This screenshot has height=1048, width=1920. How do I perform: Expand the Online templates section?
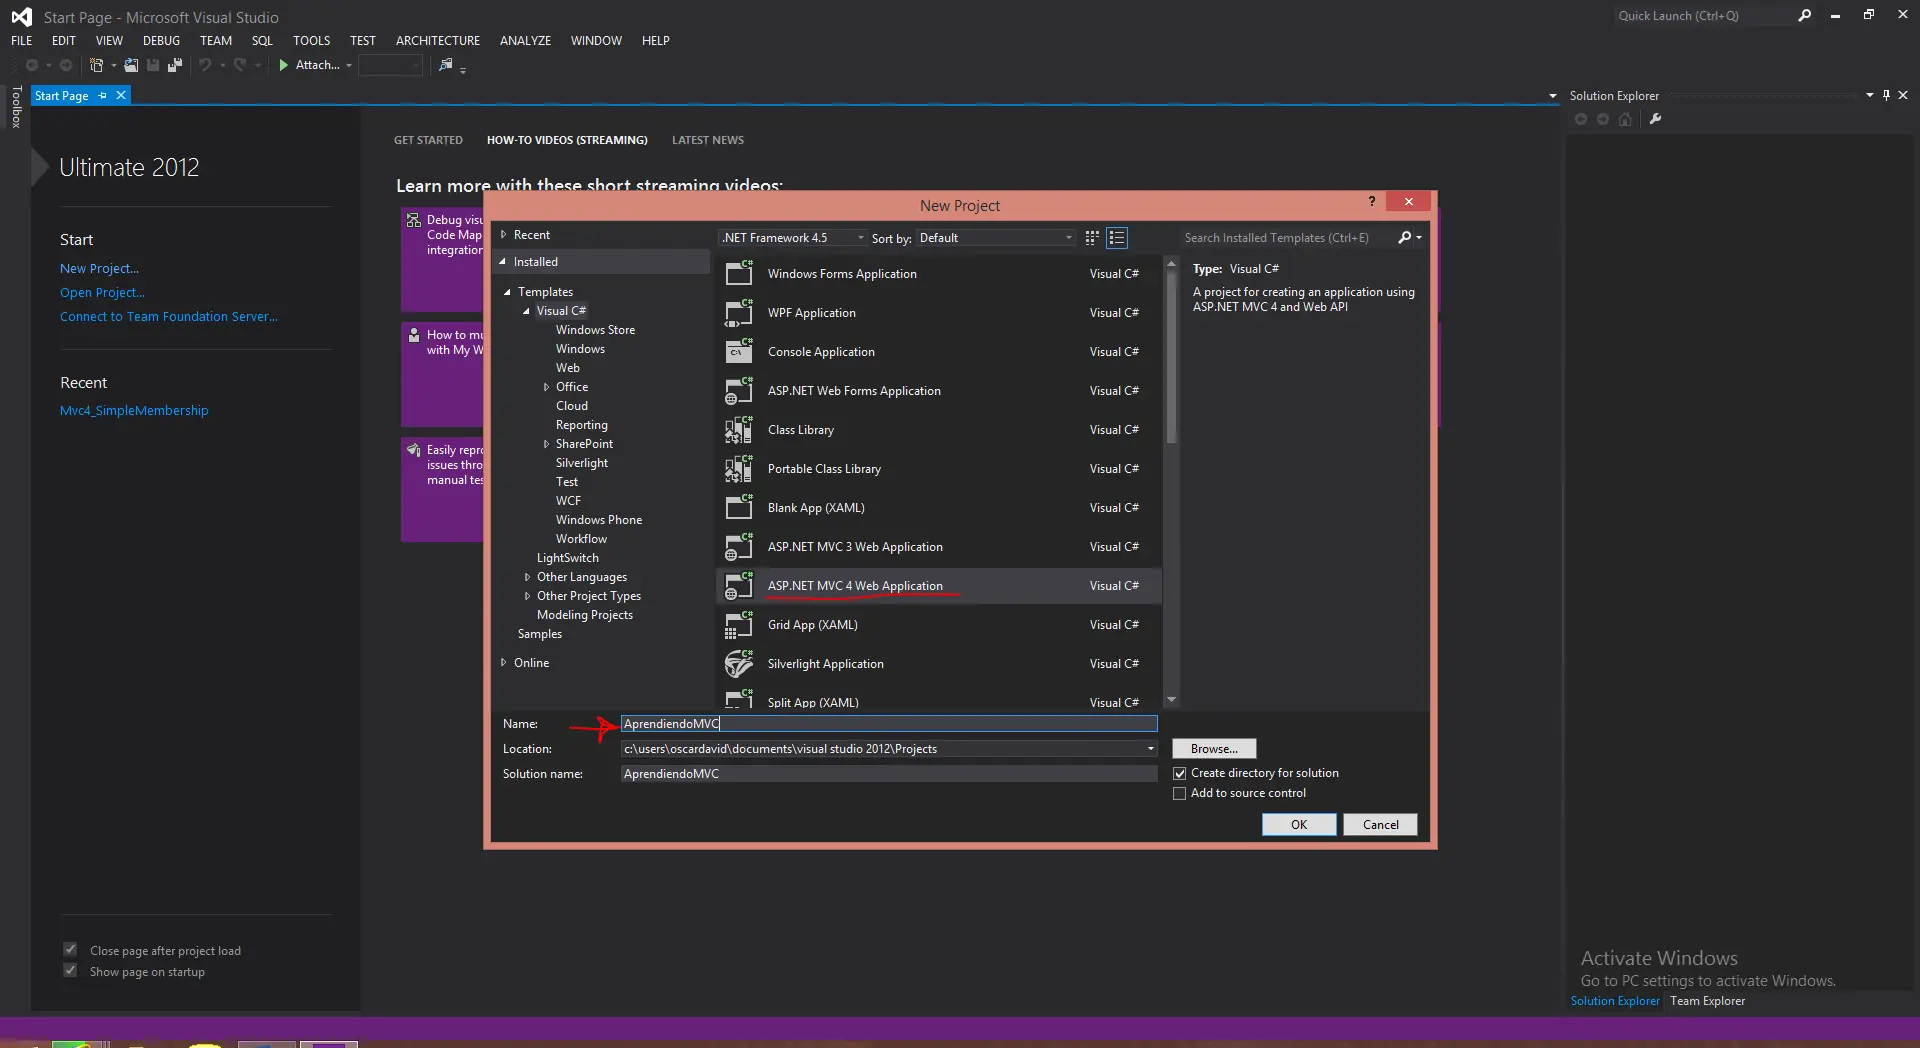coord(504,663)
